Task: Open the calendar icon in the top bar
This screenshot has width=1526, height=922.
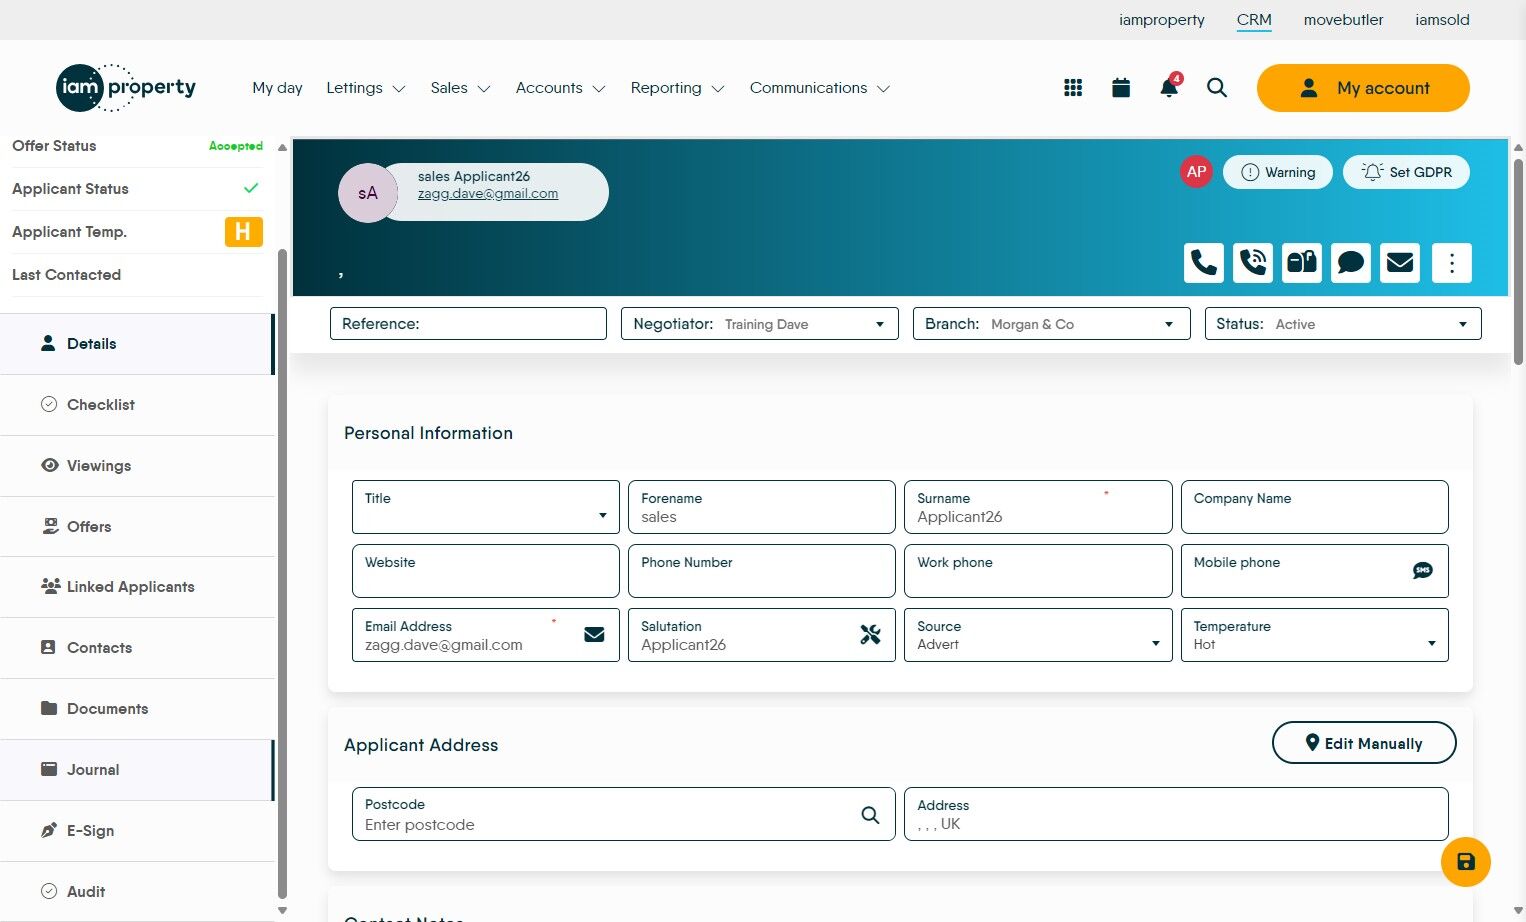Action: coord(1120,87)
